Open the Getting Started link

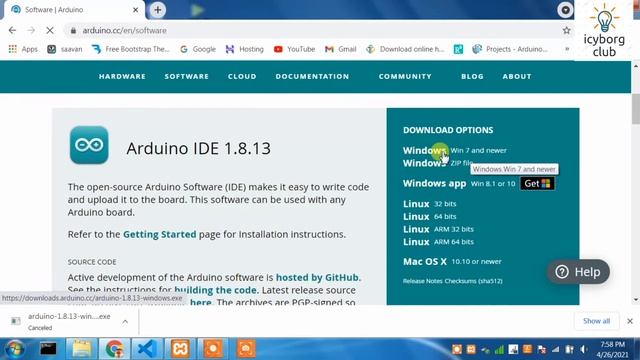tap(160, 234)
